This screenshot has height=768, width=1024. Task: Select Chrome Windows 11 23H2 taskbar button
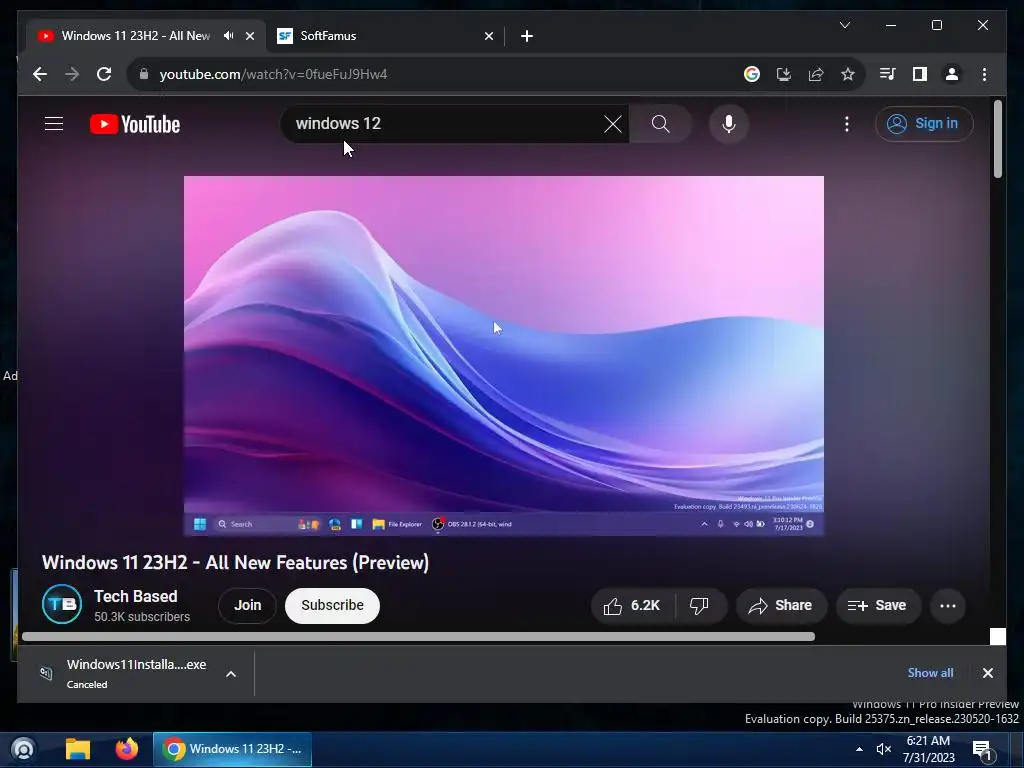tap(232, 749)
